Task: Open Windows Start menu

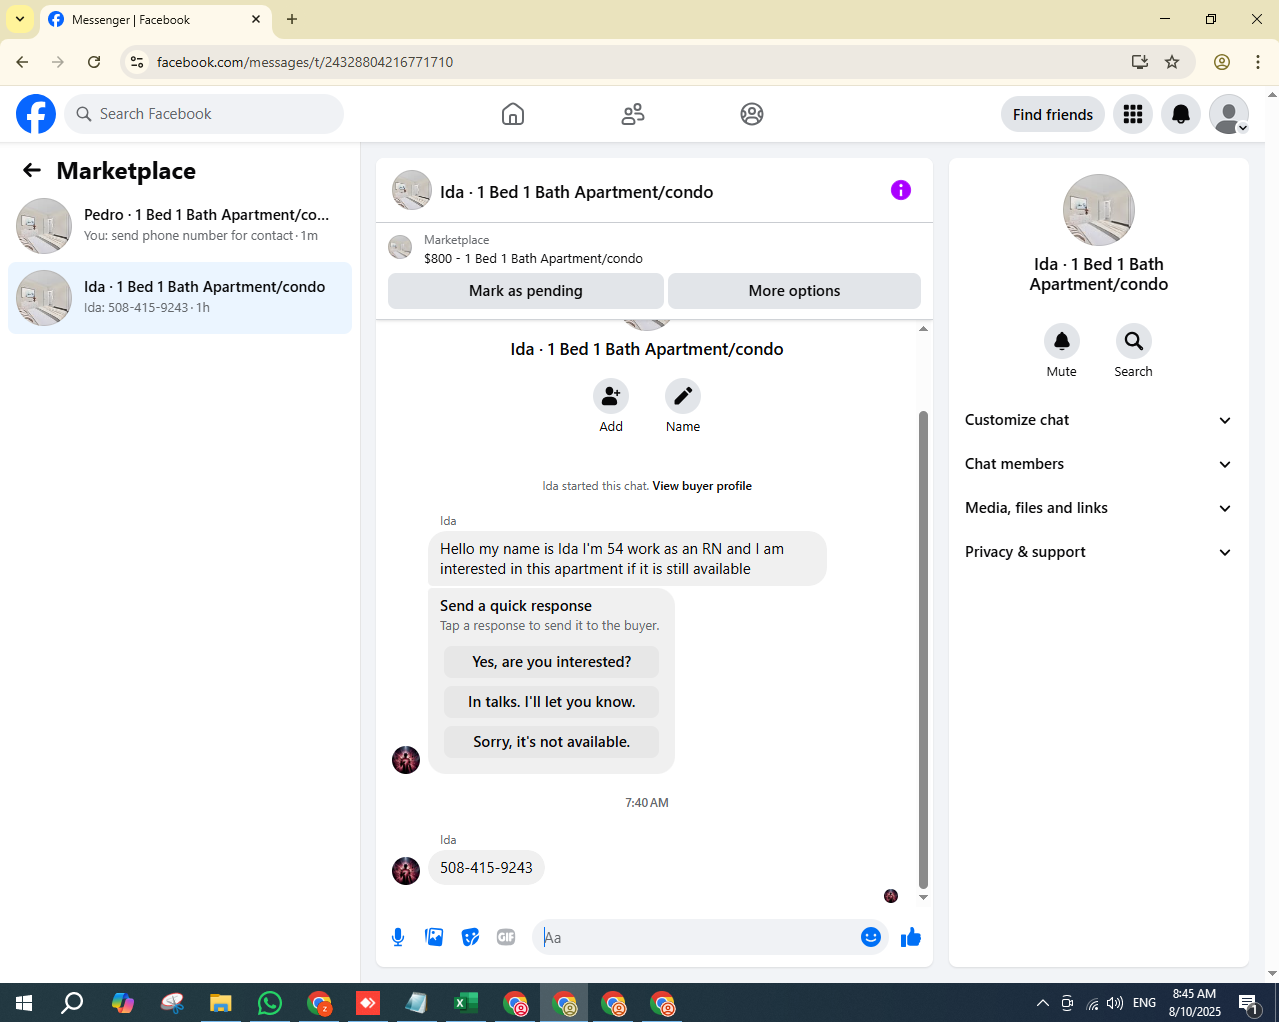Action: point(24,1003)
